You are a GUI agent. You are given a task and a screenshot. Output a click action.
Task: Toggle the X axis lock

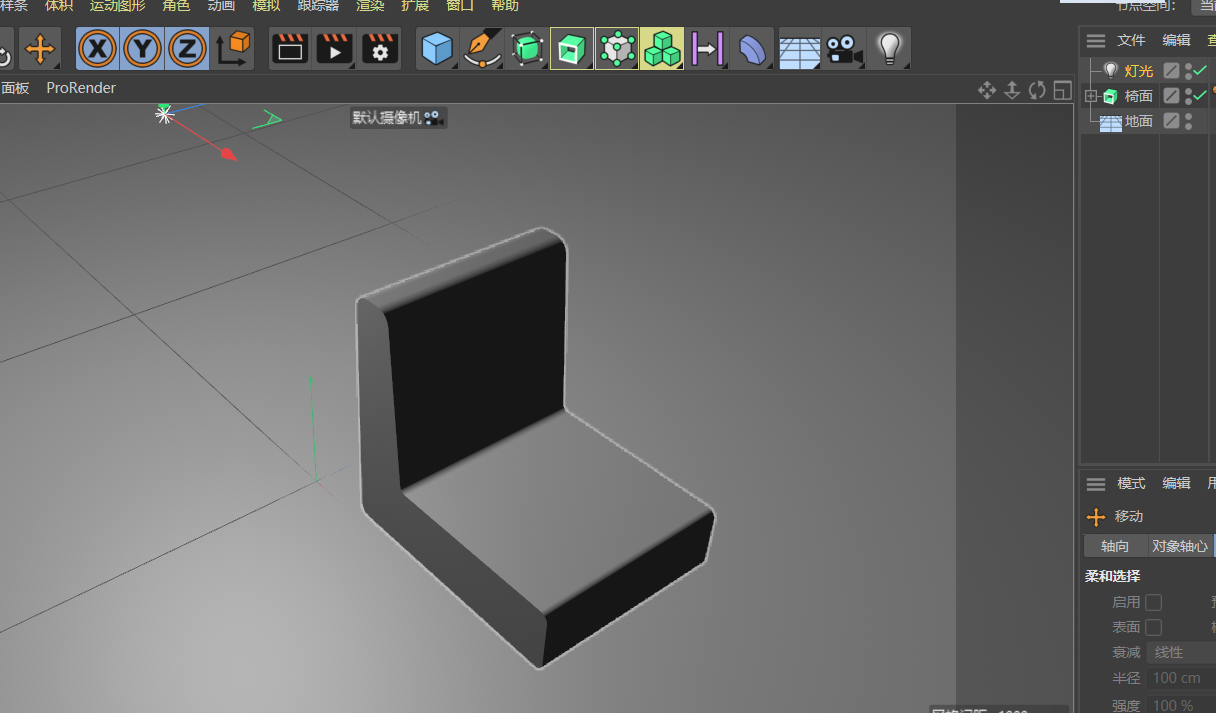click(x=98, y=48)
